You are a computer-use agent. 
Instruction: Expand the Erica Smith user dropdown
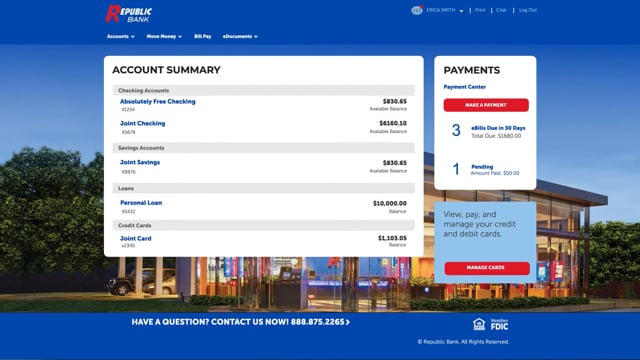[444, 11]
